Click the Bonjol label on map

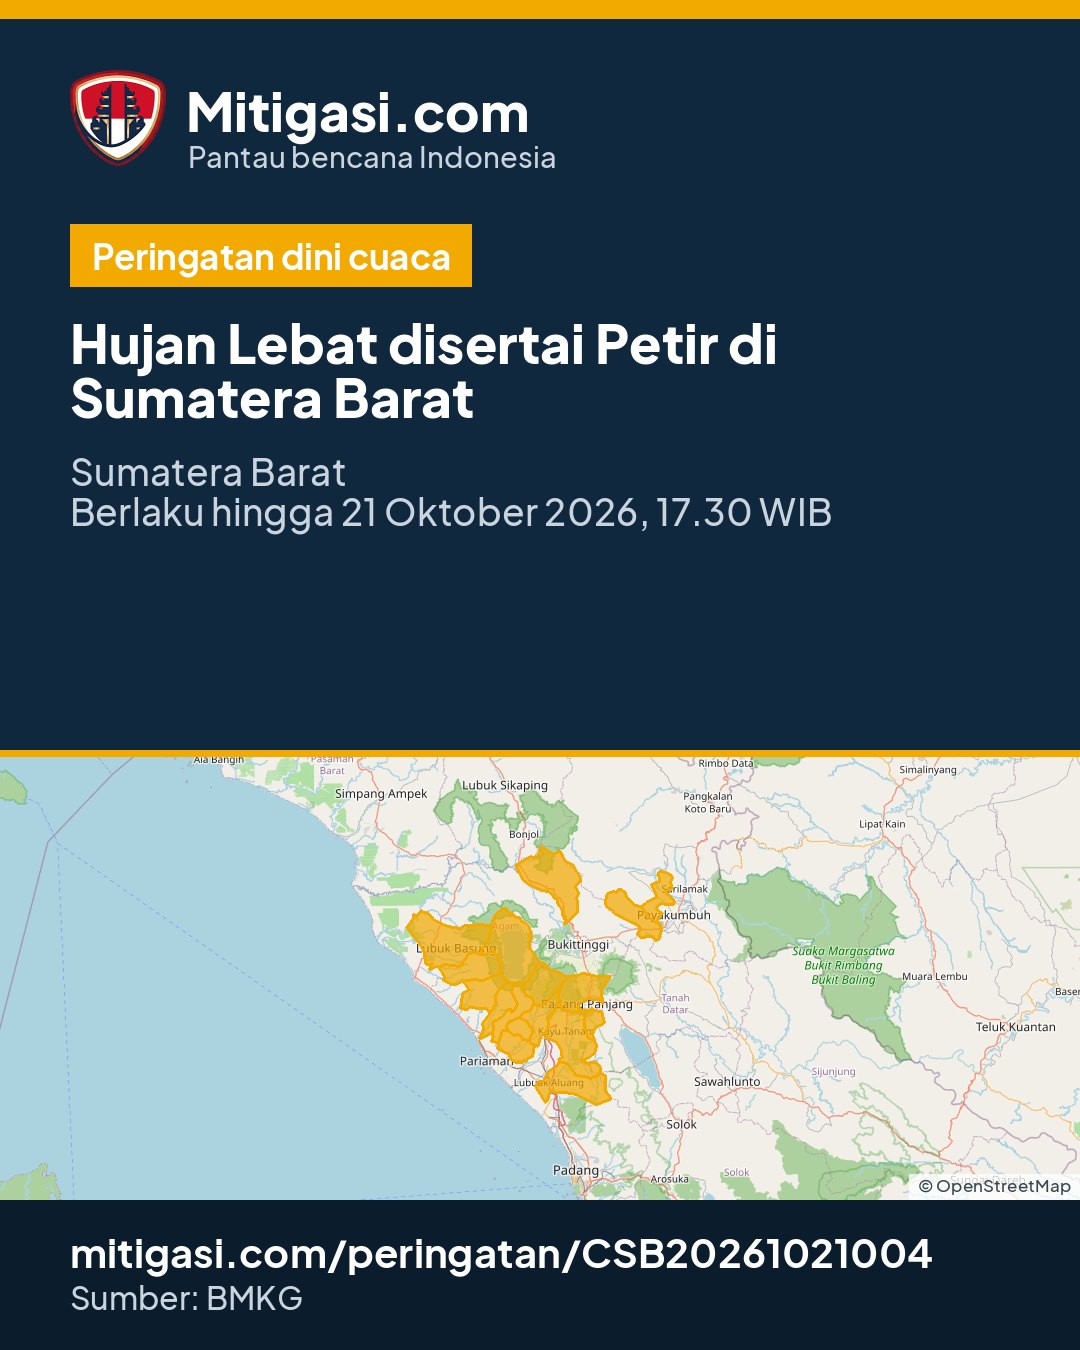tap(524, 834)
